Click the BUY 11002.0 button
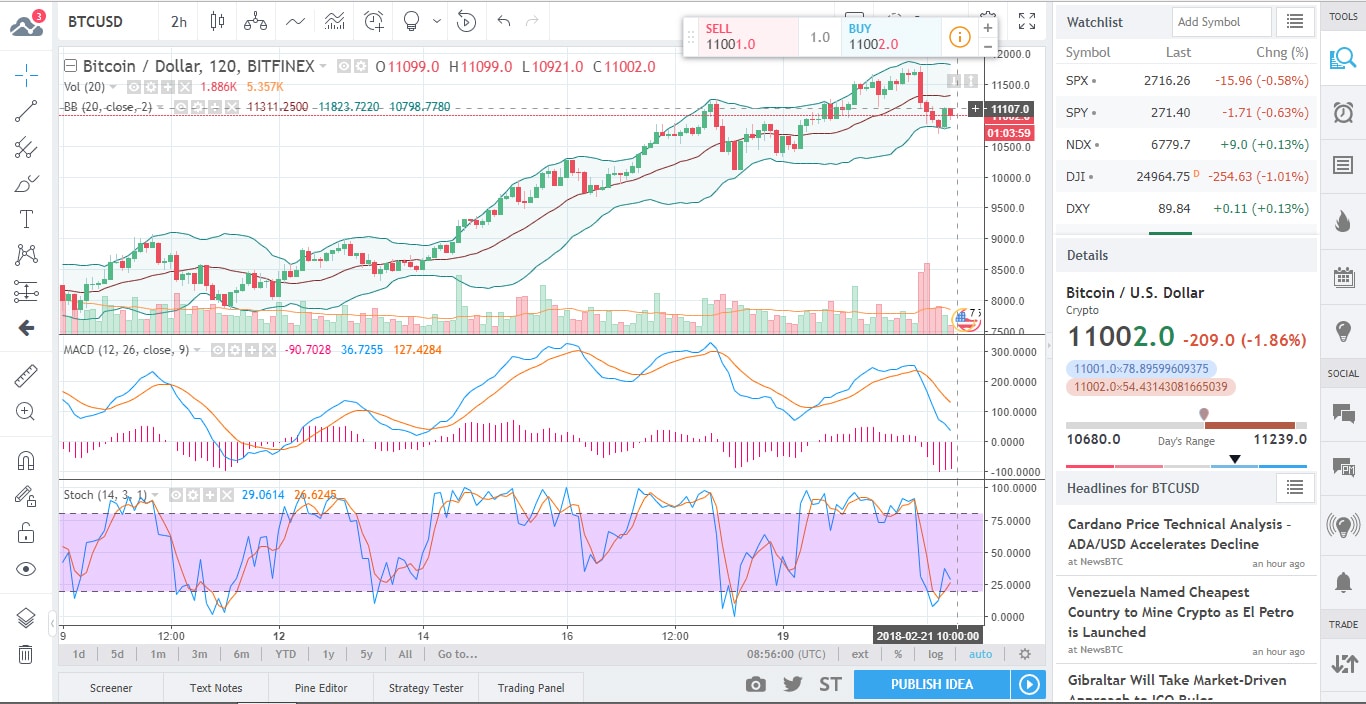 tap(891, 37)
